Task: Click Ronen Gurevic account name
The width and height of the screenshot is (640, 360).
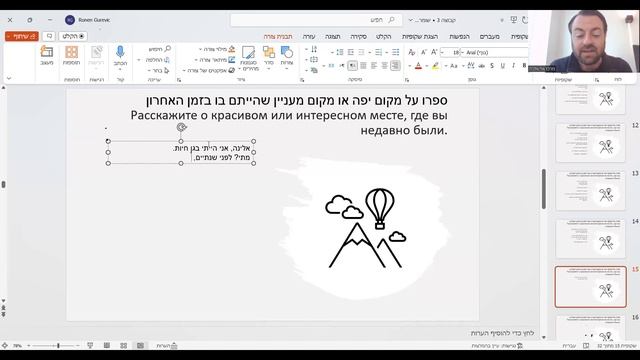Action: pyautogui.click(x=94, y=20)
